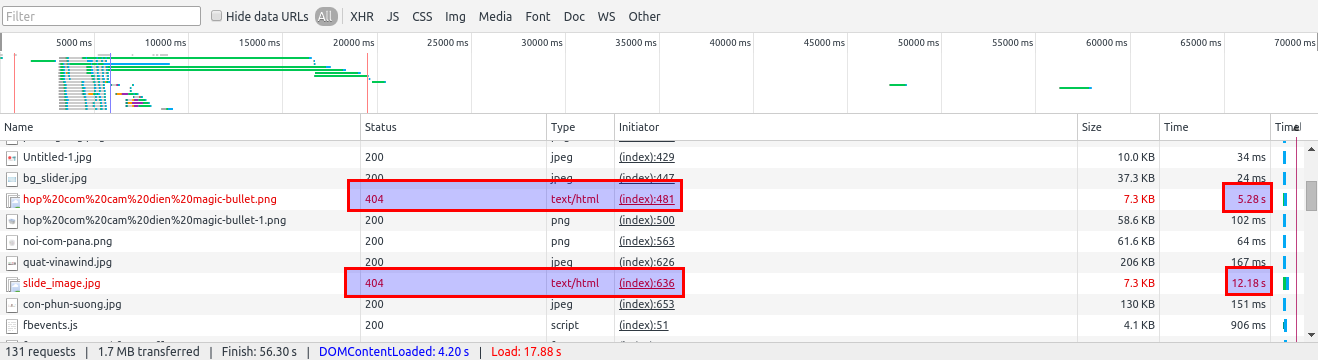Filter requests by JS
The height and width of the screenshot is (360, 1318).
tap(393, 16)
